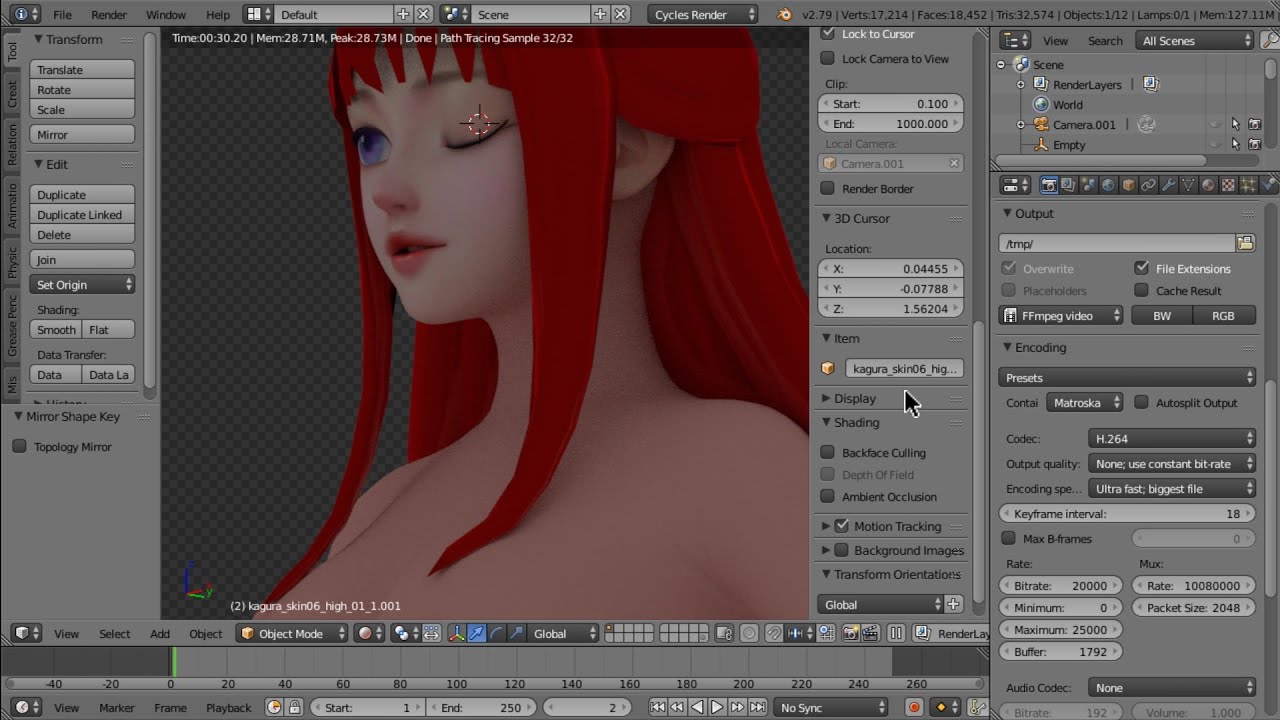Enable the Render Border checkbox
Image resolution: width=1280 pixels, height=720 pixels.
[827, 188]
